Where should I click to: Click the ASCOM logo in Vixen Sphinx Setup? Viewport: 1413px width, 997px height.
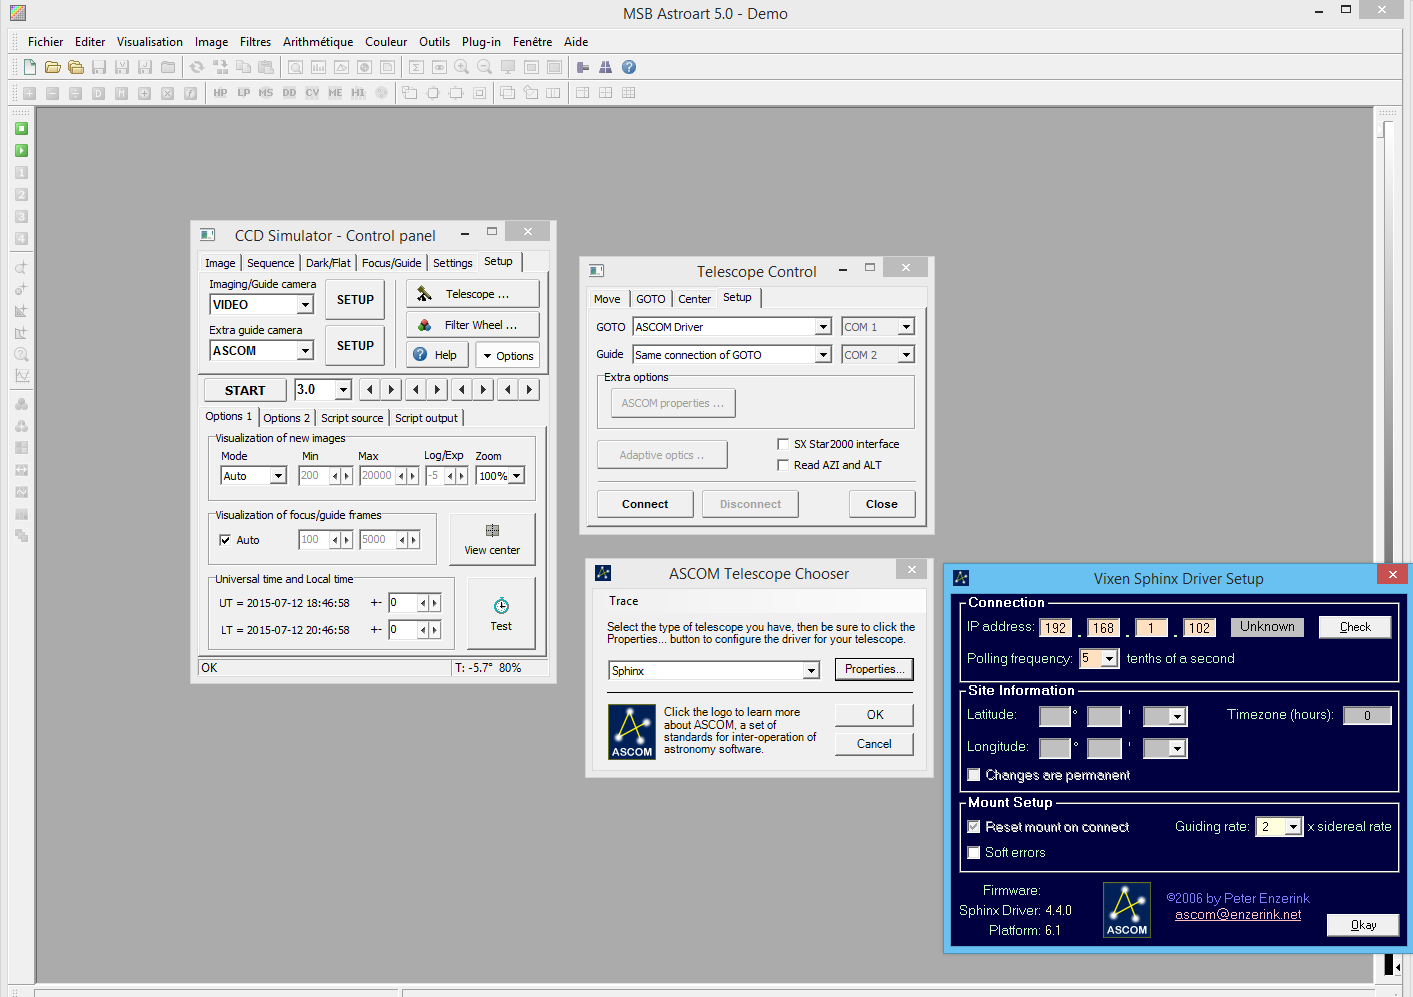point(1127,910)
